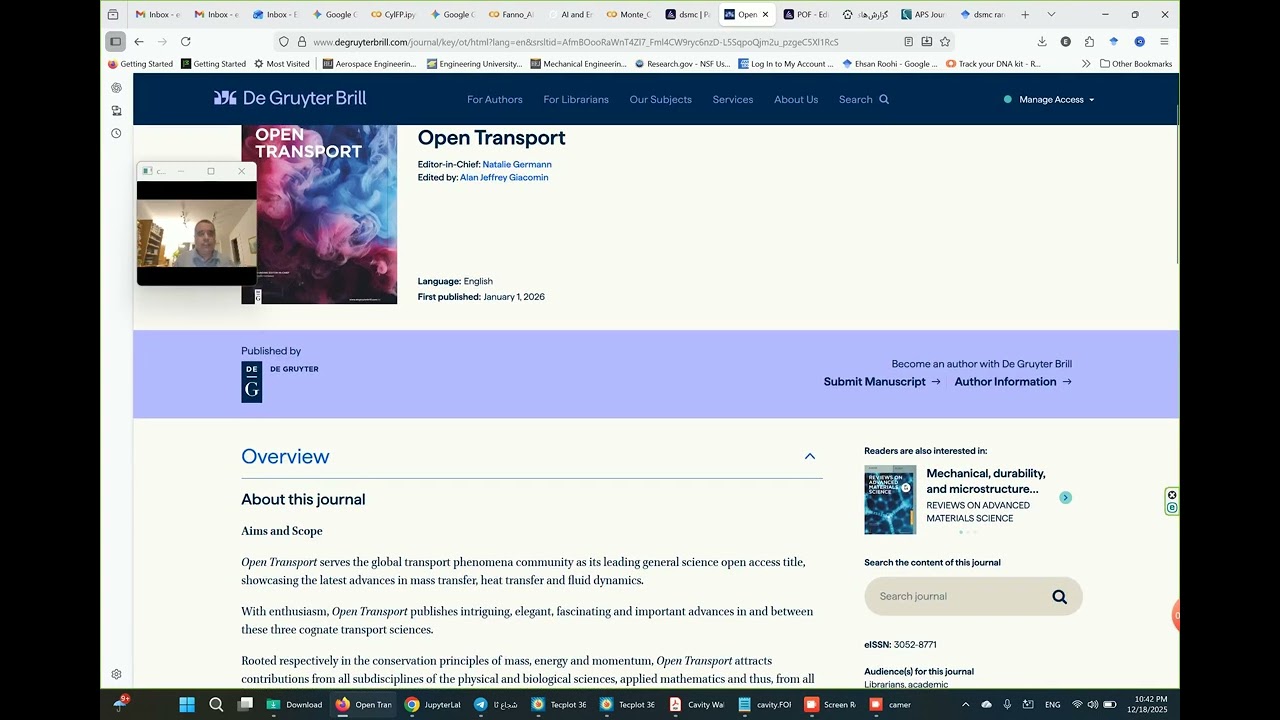This screenshot has height=720, width=1280.
Task: Switch to the APS Journals browser tab
Action: click(x=923, y=15)
